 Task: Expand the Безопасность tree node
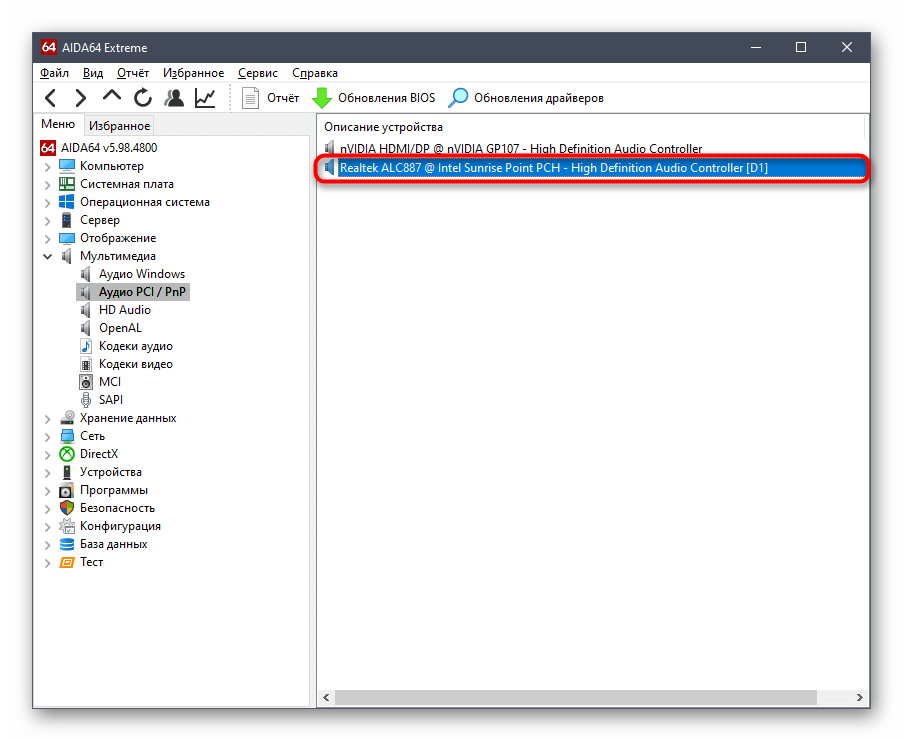[x=48, y=509]
